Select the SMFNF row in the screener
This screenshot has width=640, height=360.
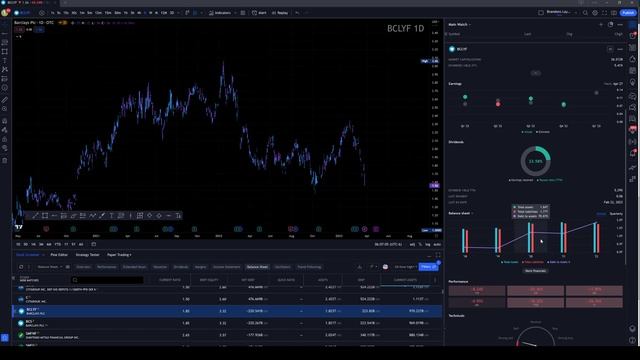(x=227, y=335)
